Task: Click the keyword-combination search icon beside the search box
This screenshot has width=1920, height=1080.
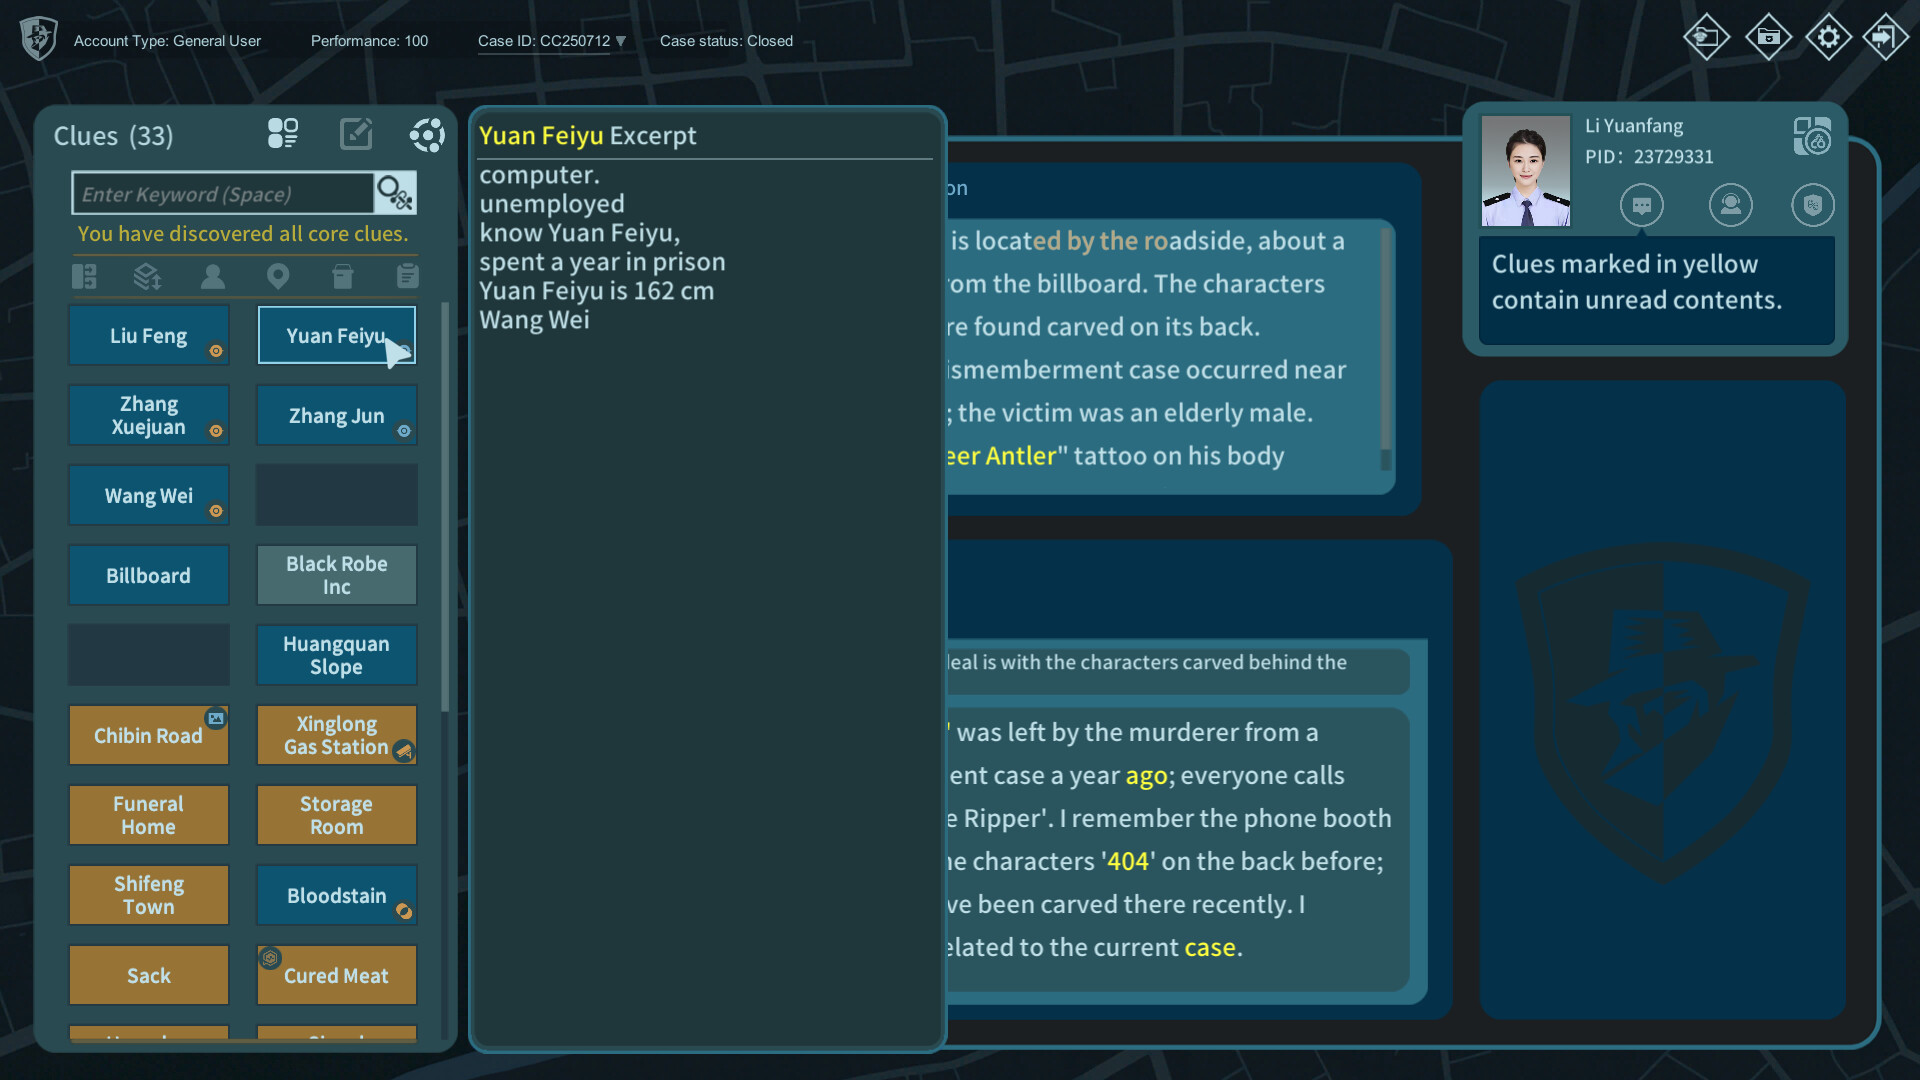Action: coord(393,192)
